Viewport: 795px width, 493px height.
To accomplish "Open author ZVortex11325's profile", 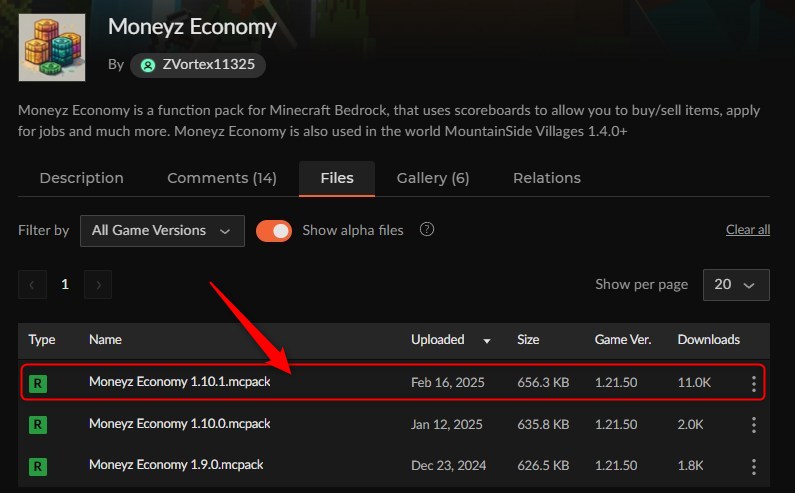I will (x=198, y=65).
